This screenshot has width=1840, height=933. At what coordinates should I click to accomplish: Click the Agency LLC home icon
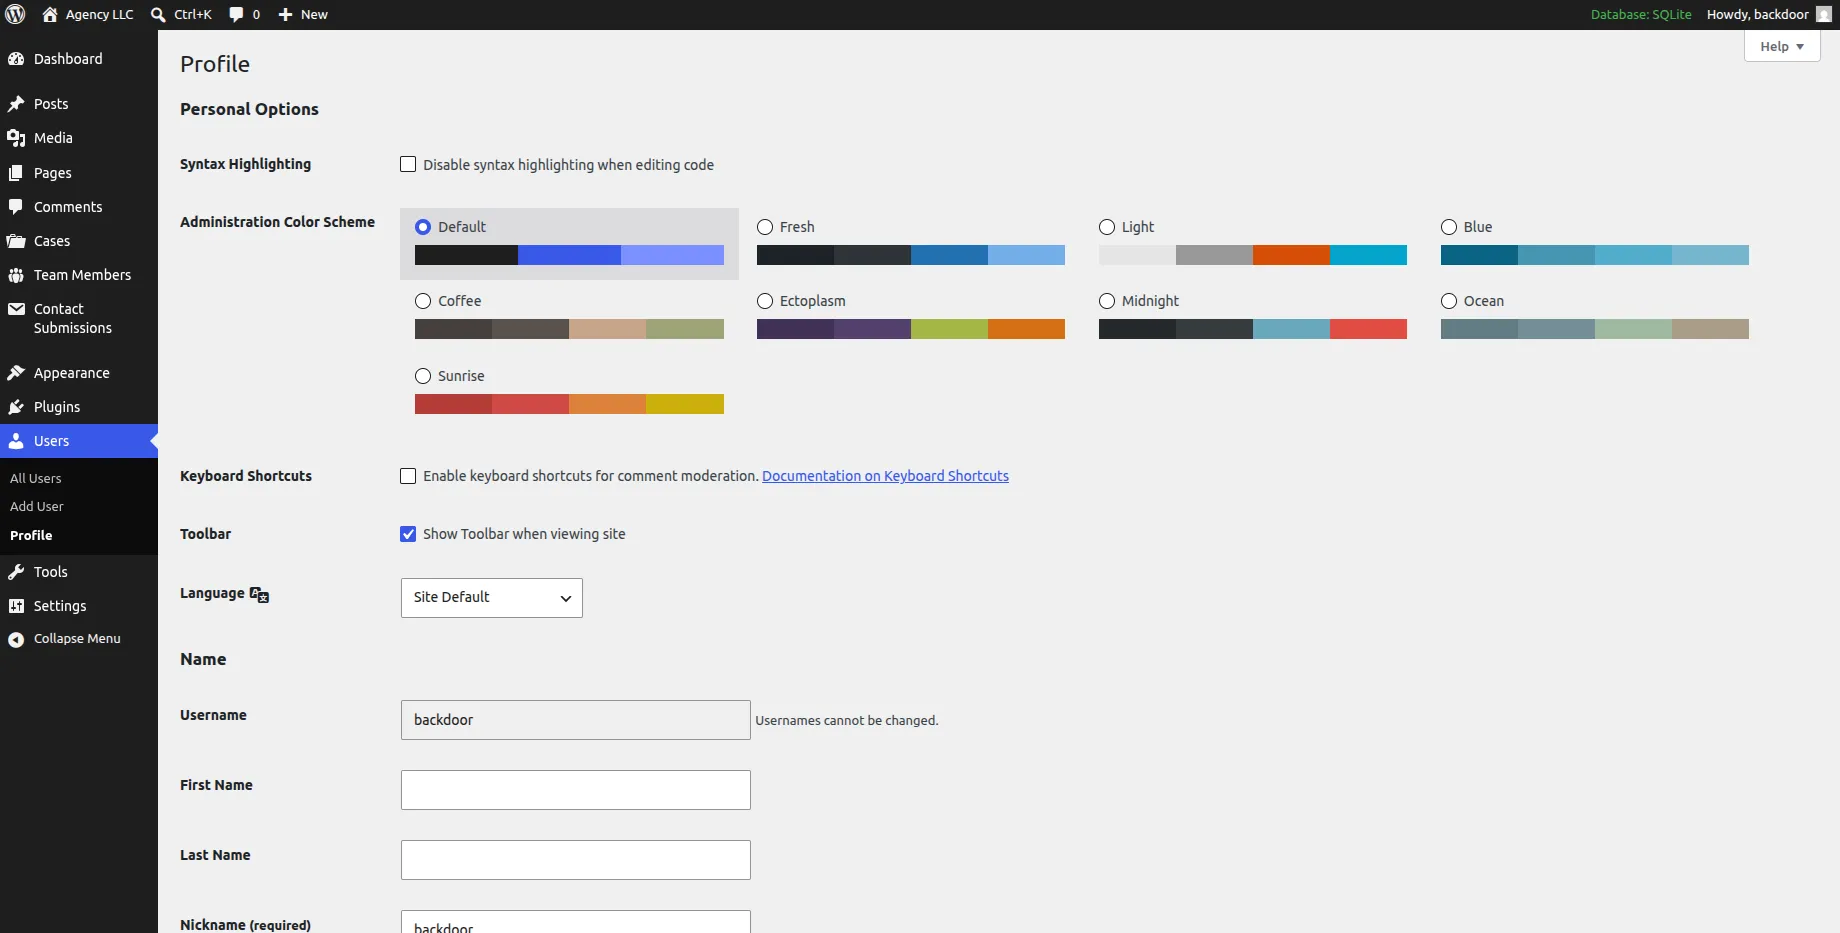pyautogui.click(x=50, y=14)
